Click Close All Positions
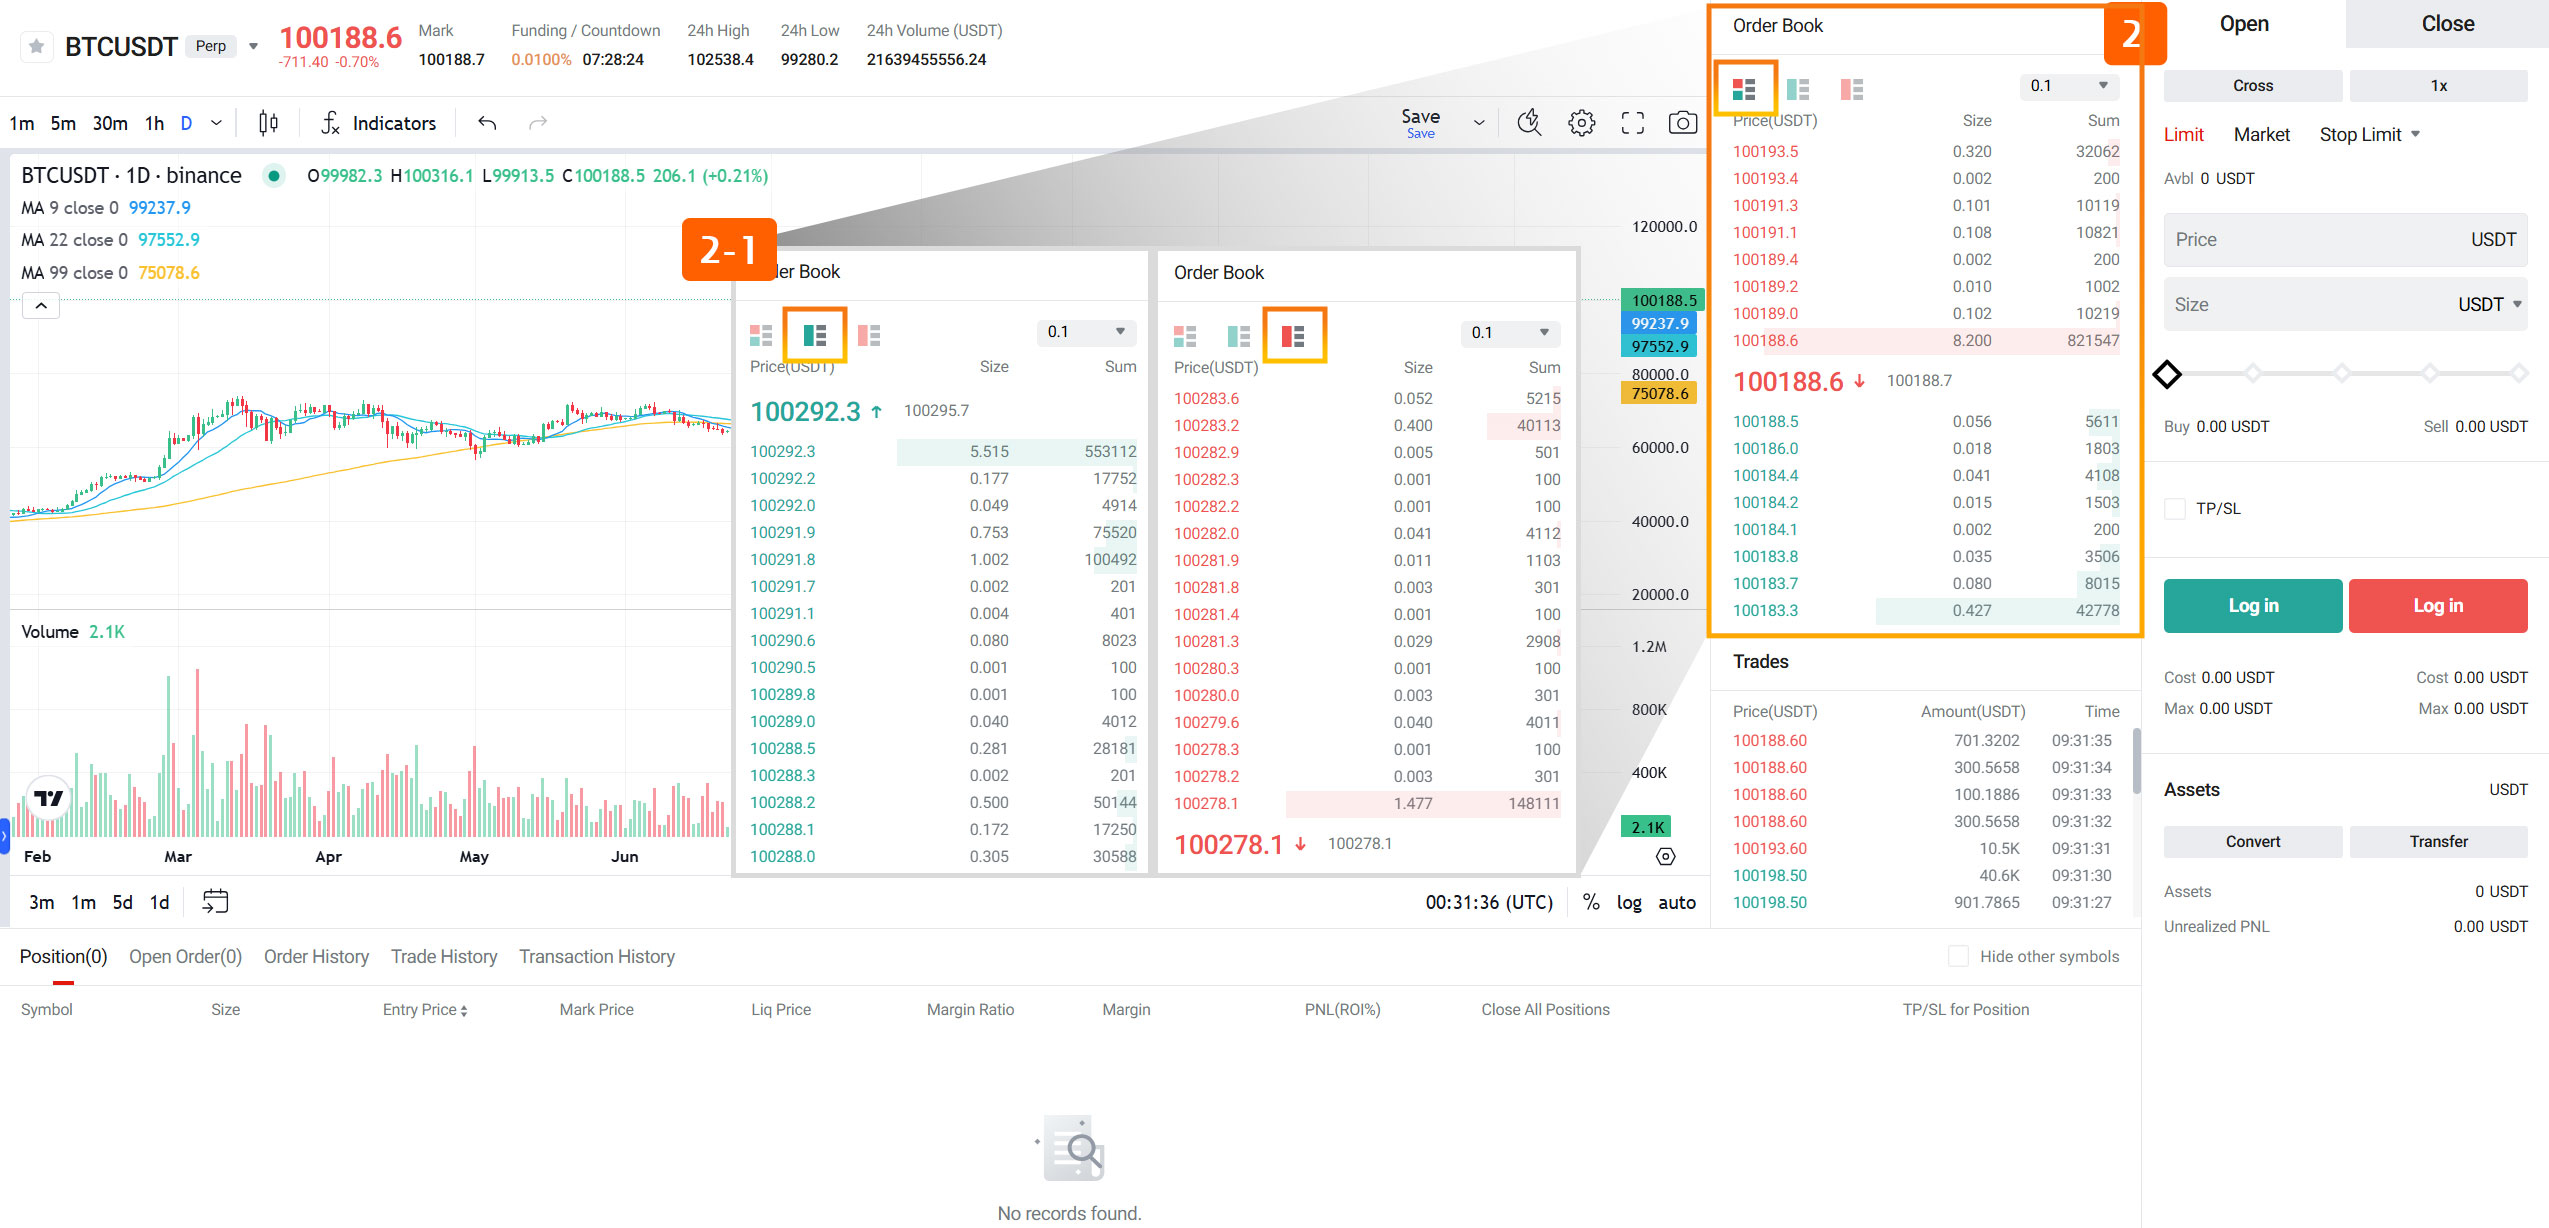 [x=1545, y=1010]
